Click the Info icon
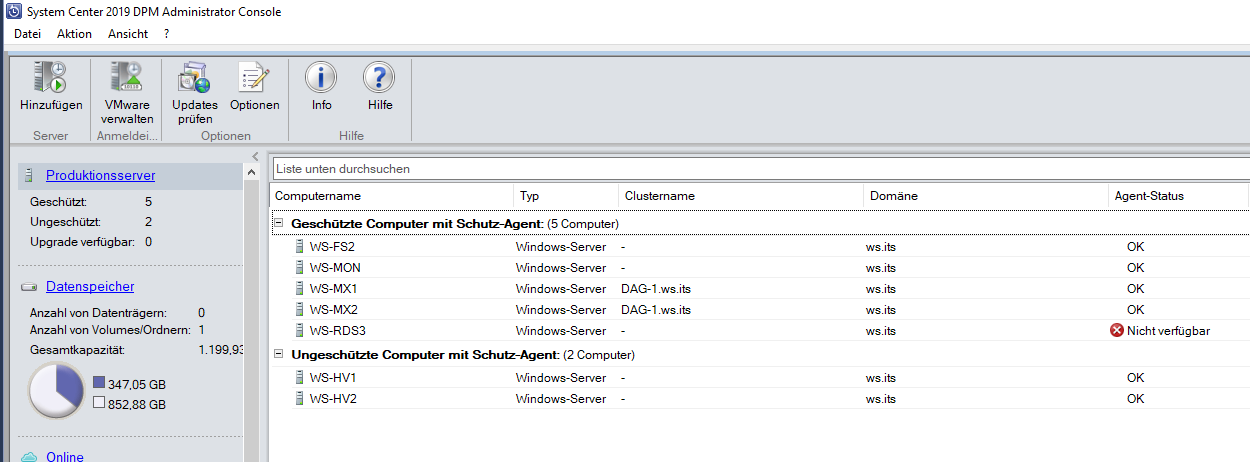This screenshot has height=462, width=1250. (x=321, y=77)
